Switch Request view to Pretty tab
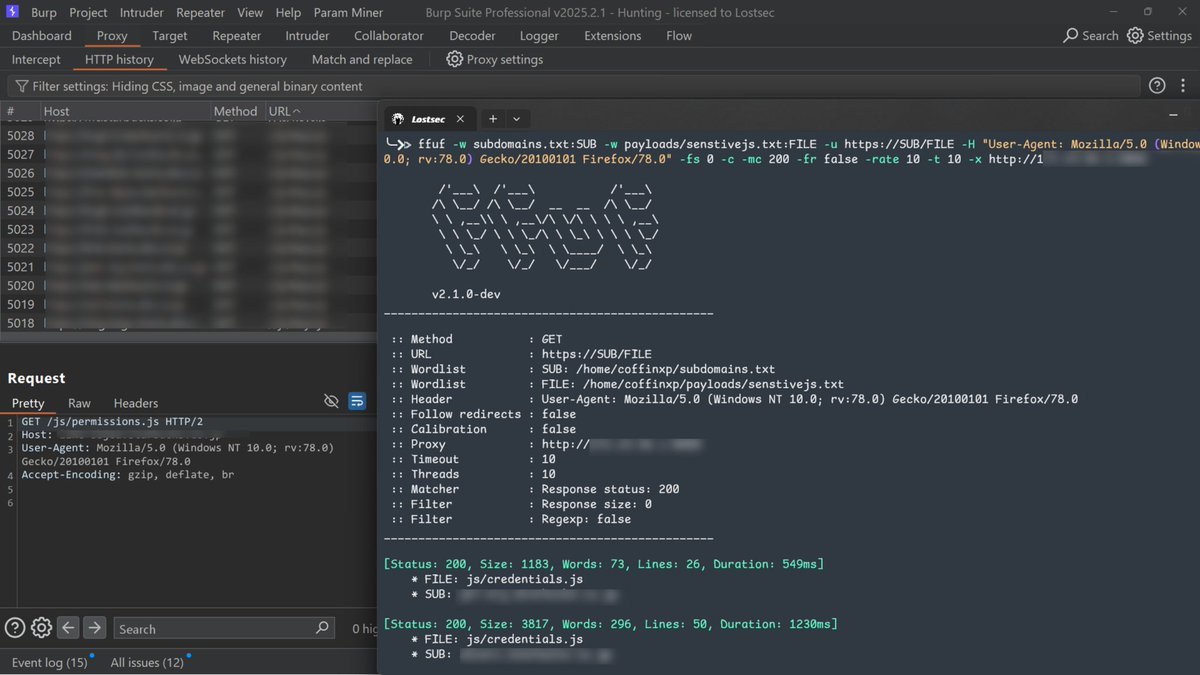This screenshot has width=1200, height=675. pyautogui.click(x=28, y=403)
